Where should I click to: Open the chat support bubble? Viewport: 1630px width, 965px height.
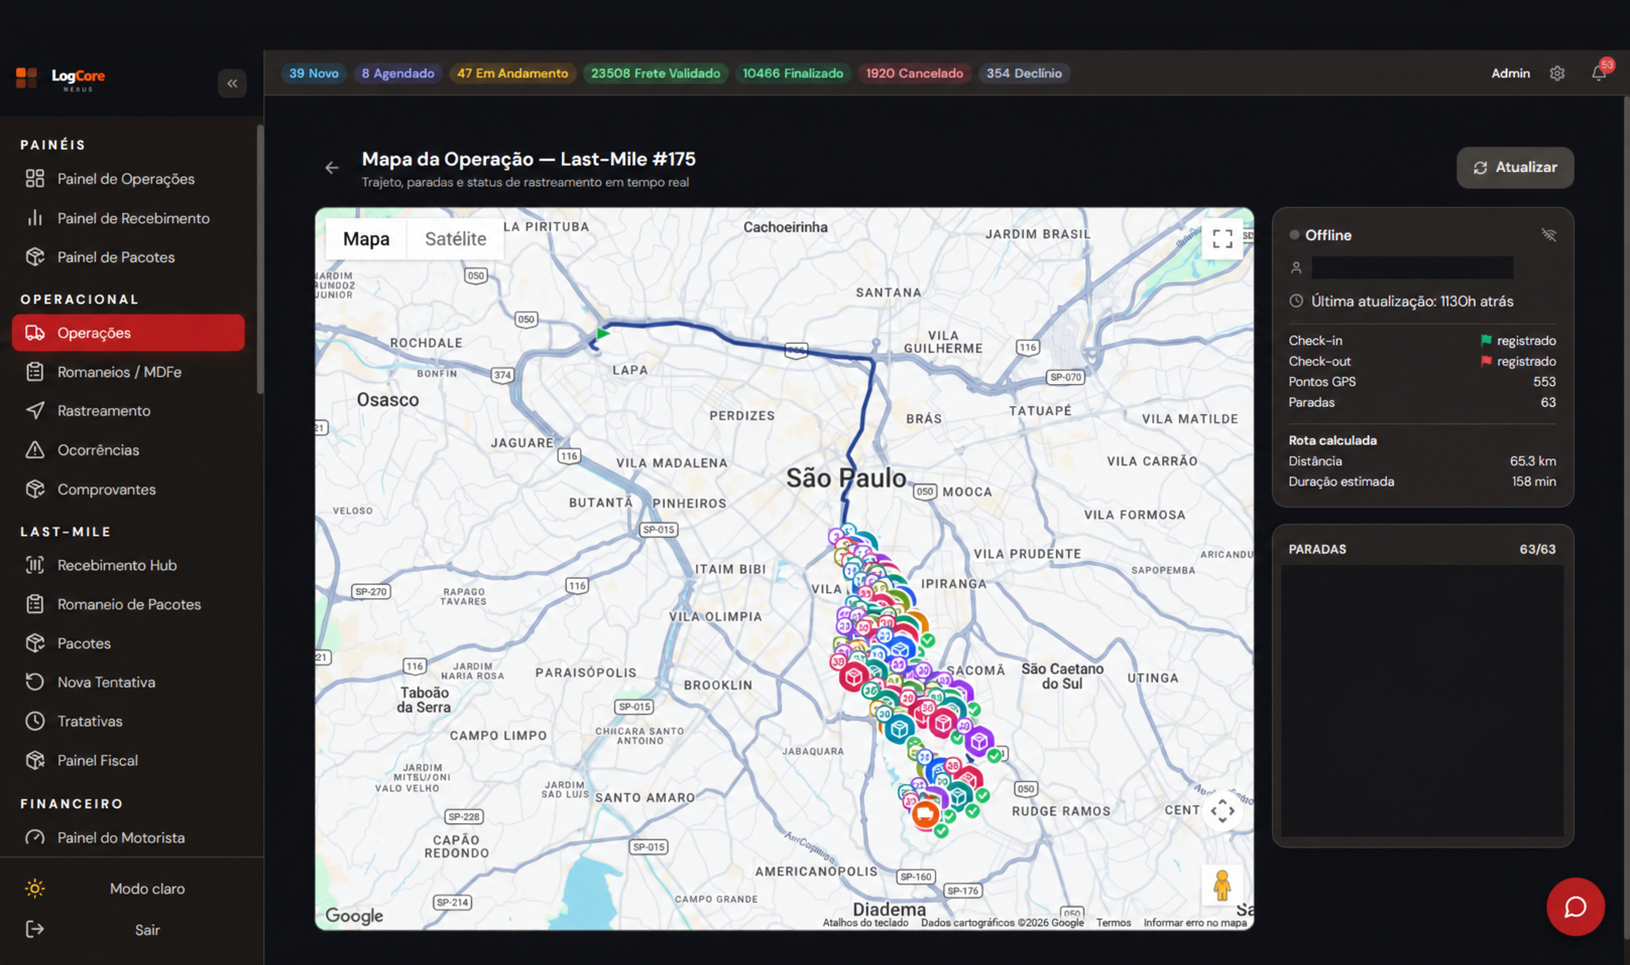pos(1575,906)
